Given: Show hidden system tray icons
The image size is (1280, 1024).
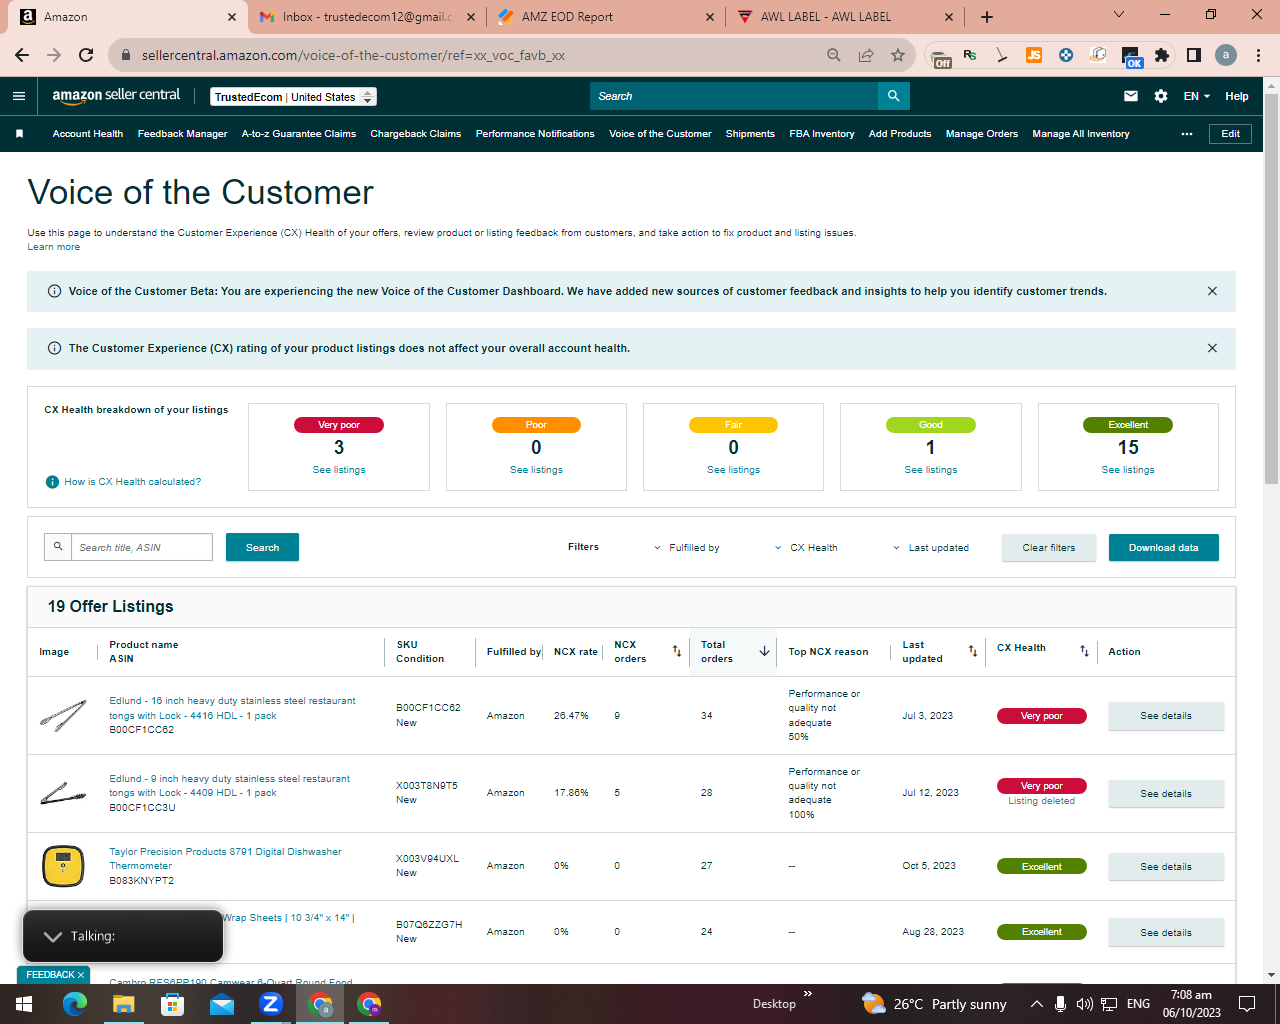Looking at the screenshot, I should click(1037, 1004).
